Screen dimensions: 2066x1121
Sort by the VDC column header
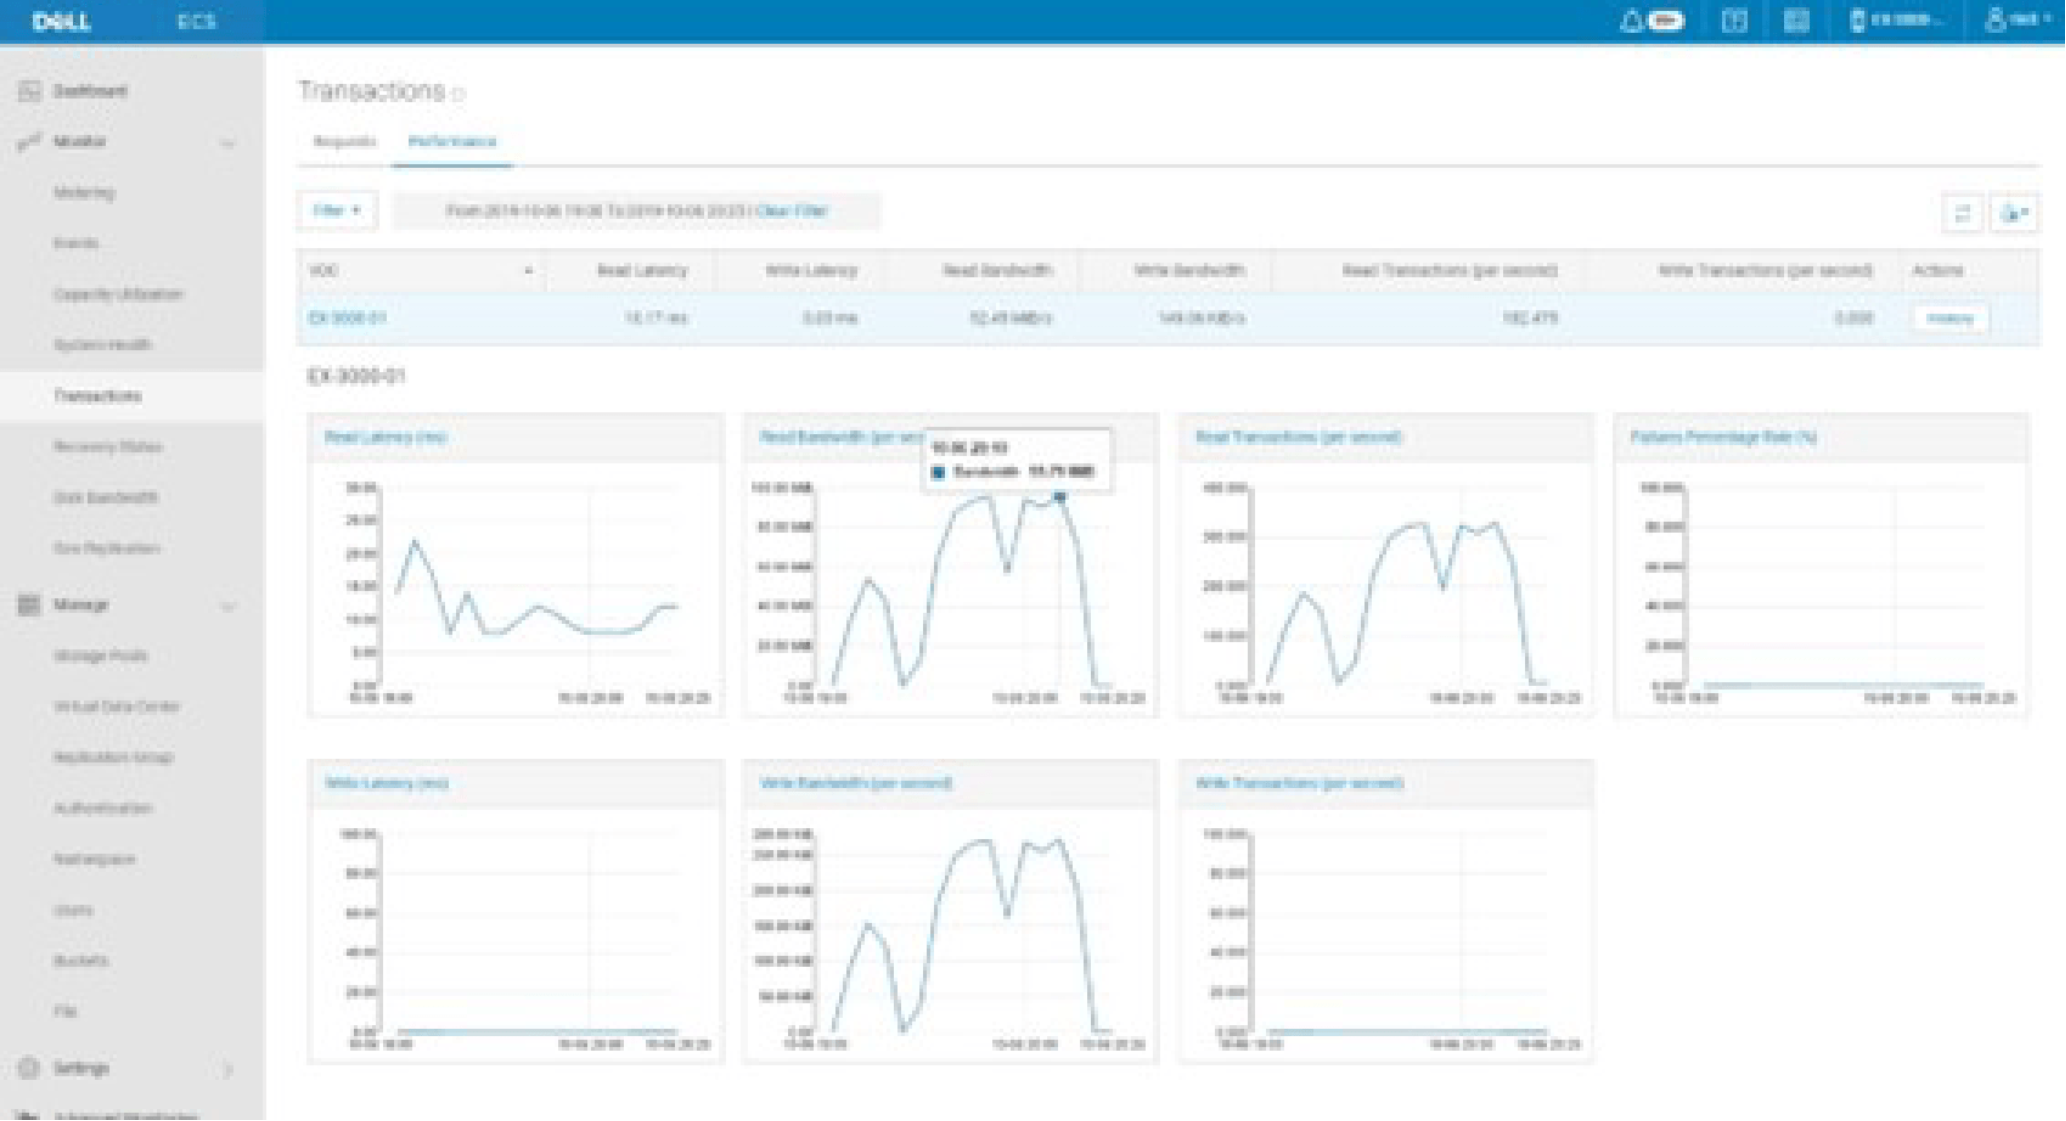pos(421,270)
